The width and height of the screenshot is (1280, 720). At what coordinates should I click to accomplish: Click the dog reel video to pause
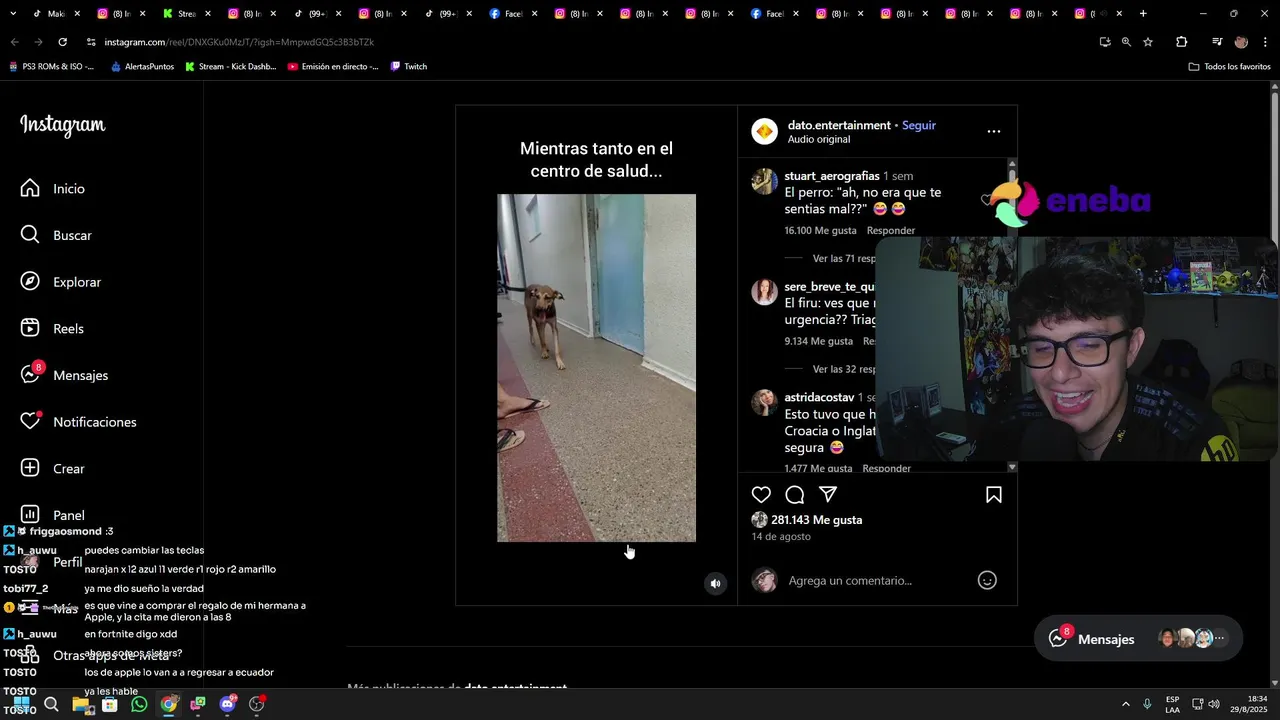pos(597,368)
